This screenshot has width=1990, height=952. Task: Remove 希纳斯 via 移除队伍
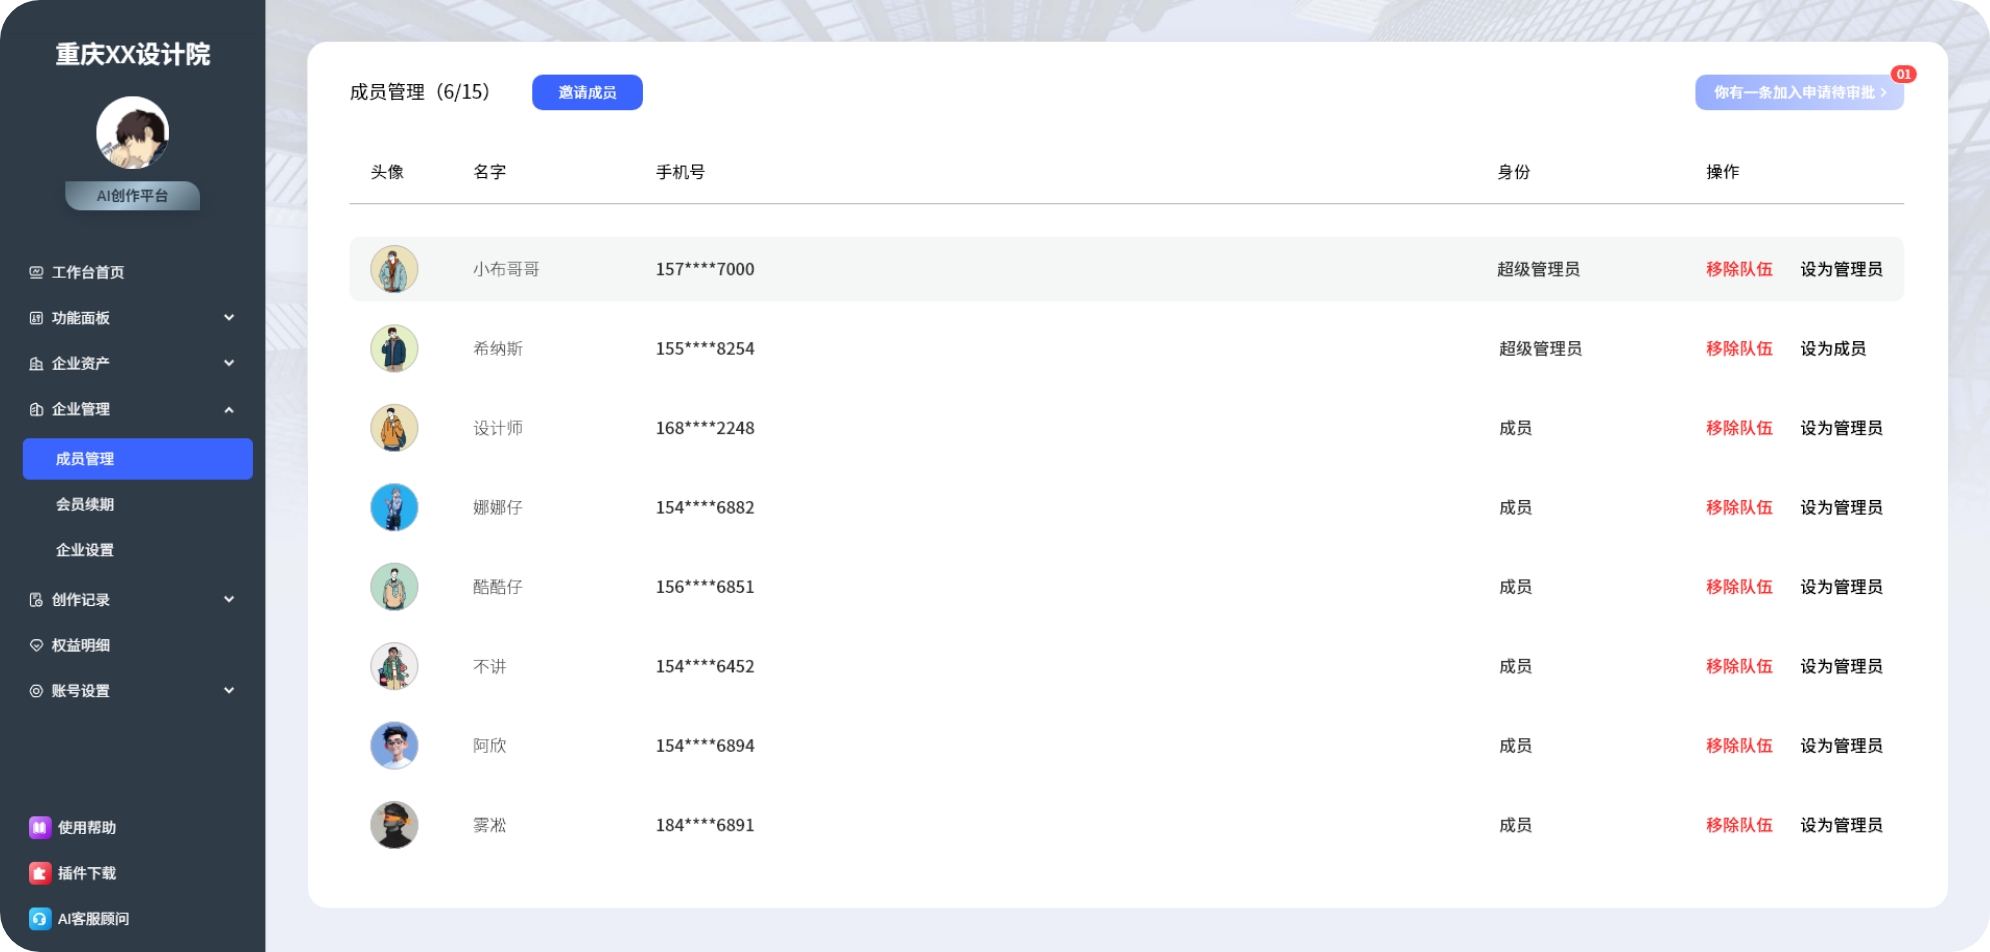1739,348
